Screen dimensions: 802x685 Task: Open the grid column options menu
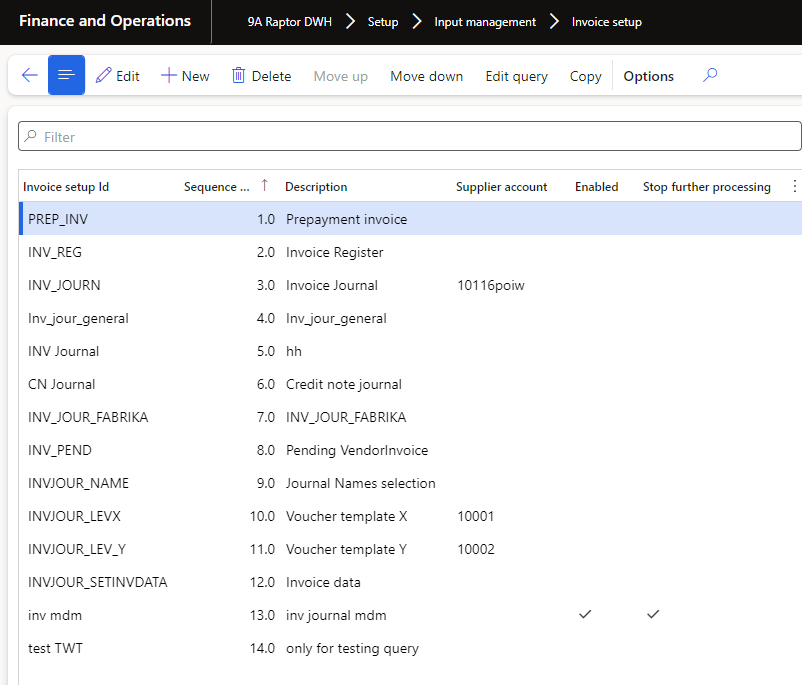click(x=795, y=186)
